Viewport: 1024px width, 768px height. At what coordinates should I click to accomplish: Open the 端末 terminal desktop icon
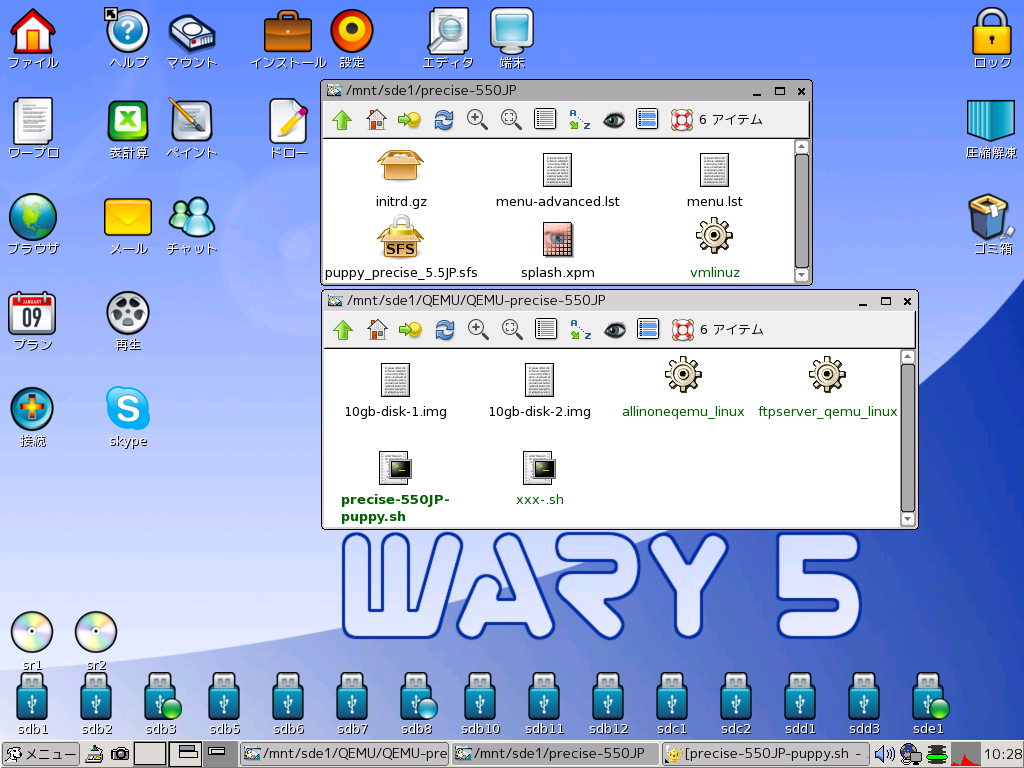512,39
